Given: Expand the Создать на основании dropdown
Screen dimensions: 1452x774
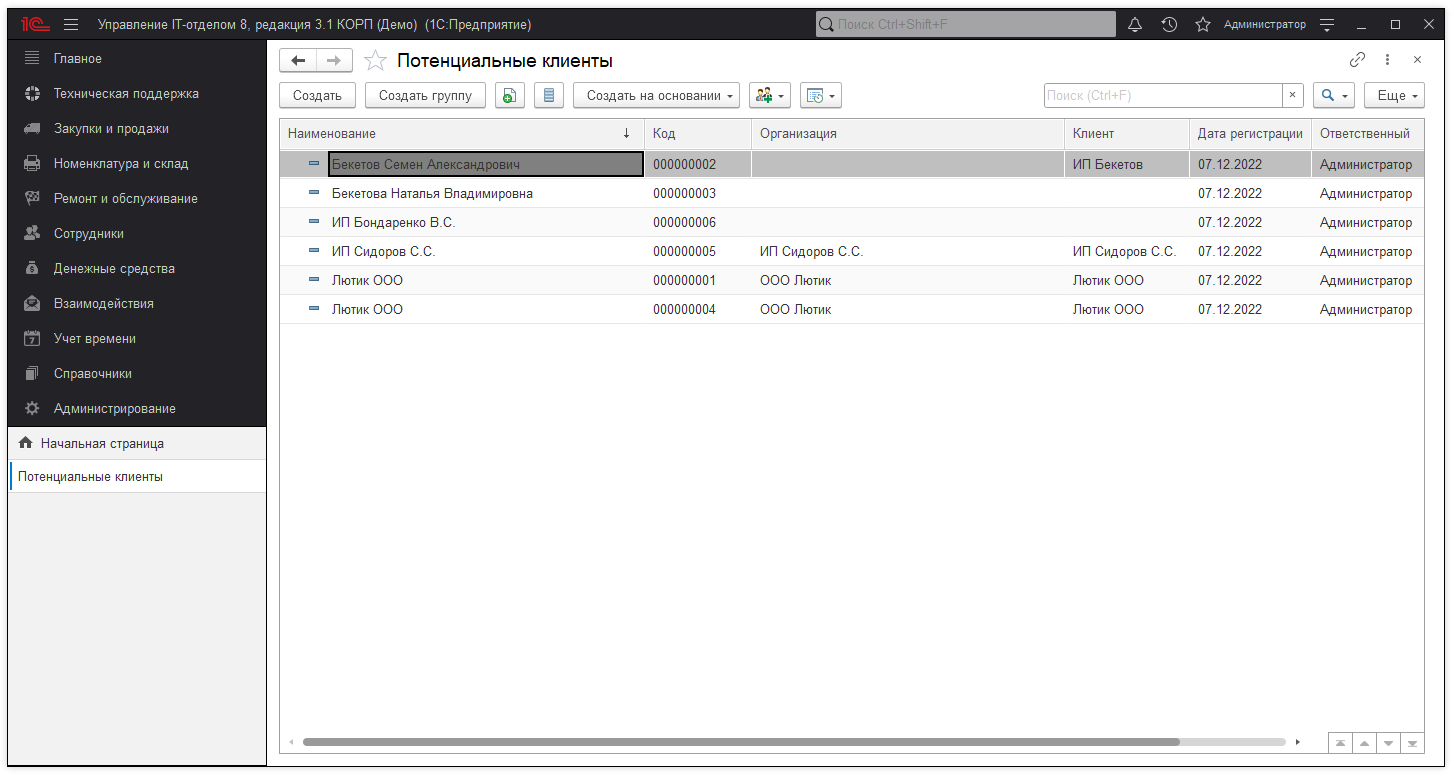Looking at the screenshot, I should point(655,95).
